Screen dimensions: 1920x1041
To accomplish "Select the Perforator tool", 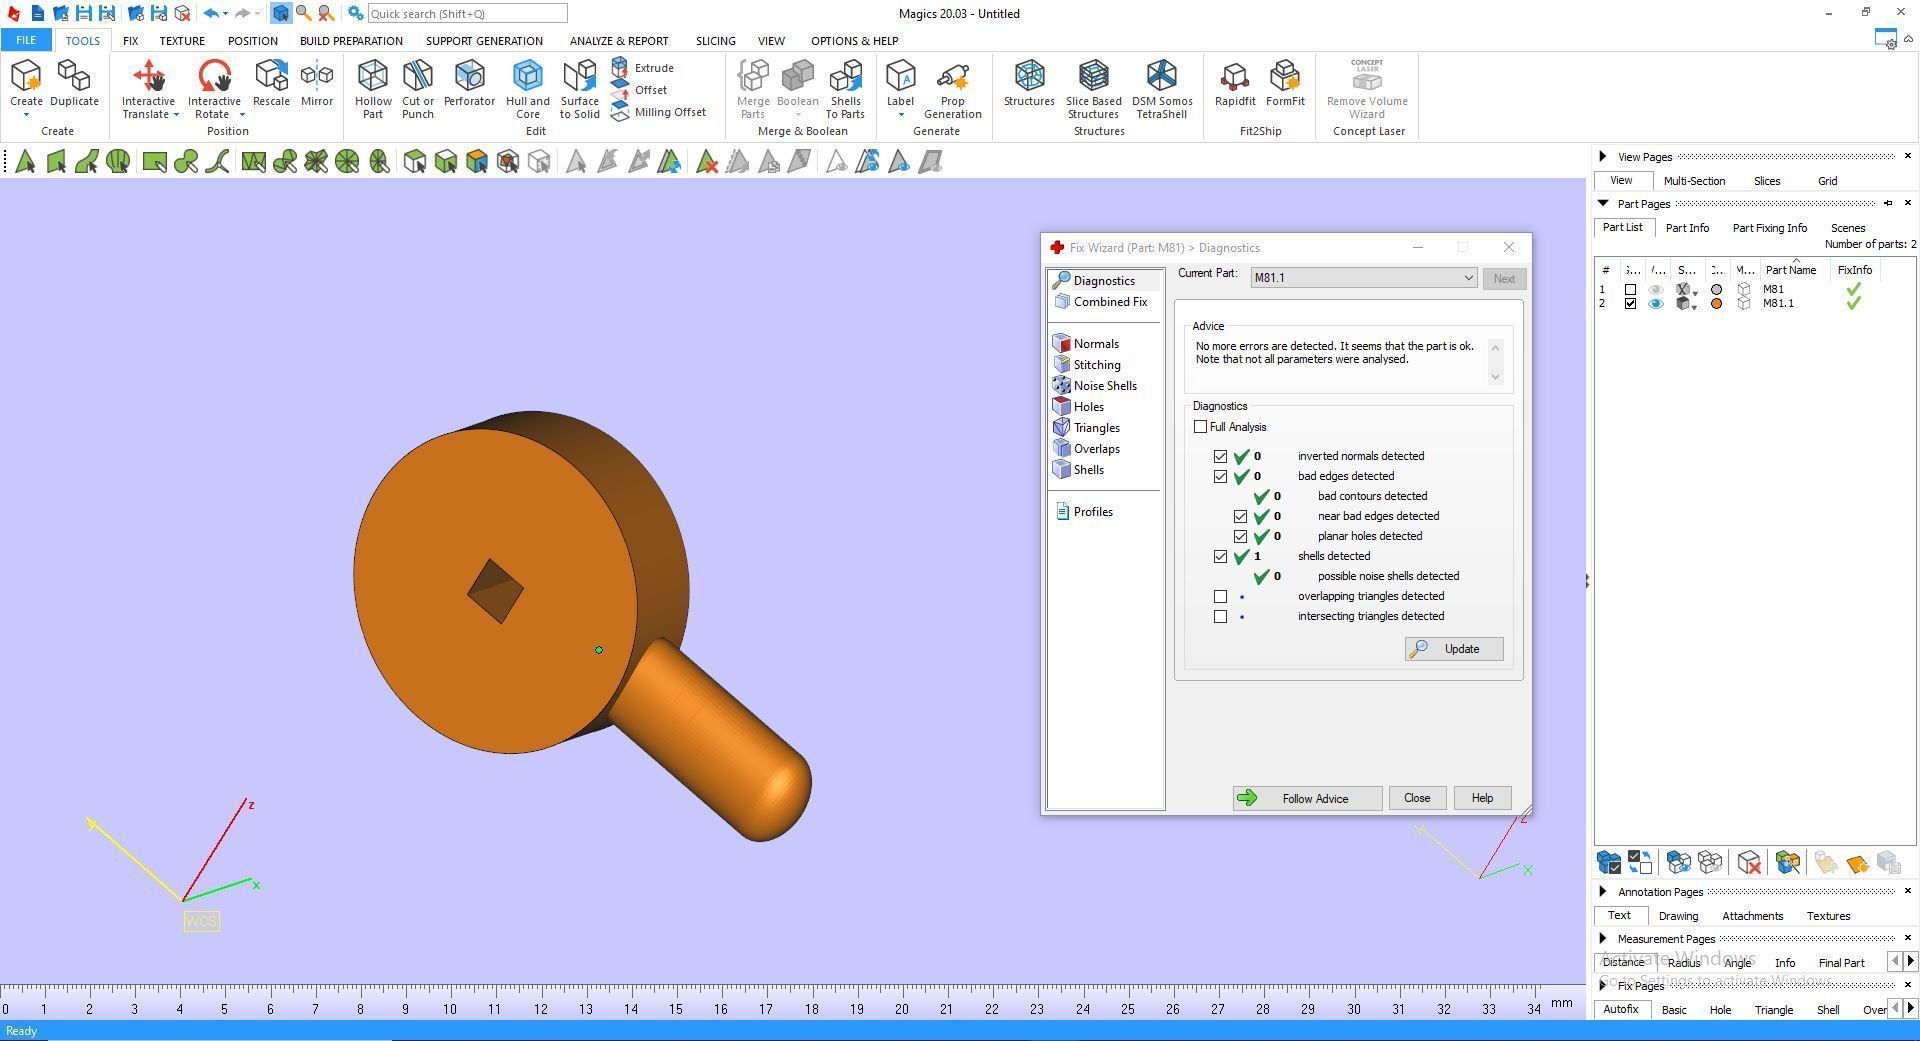I will [469, 83].
